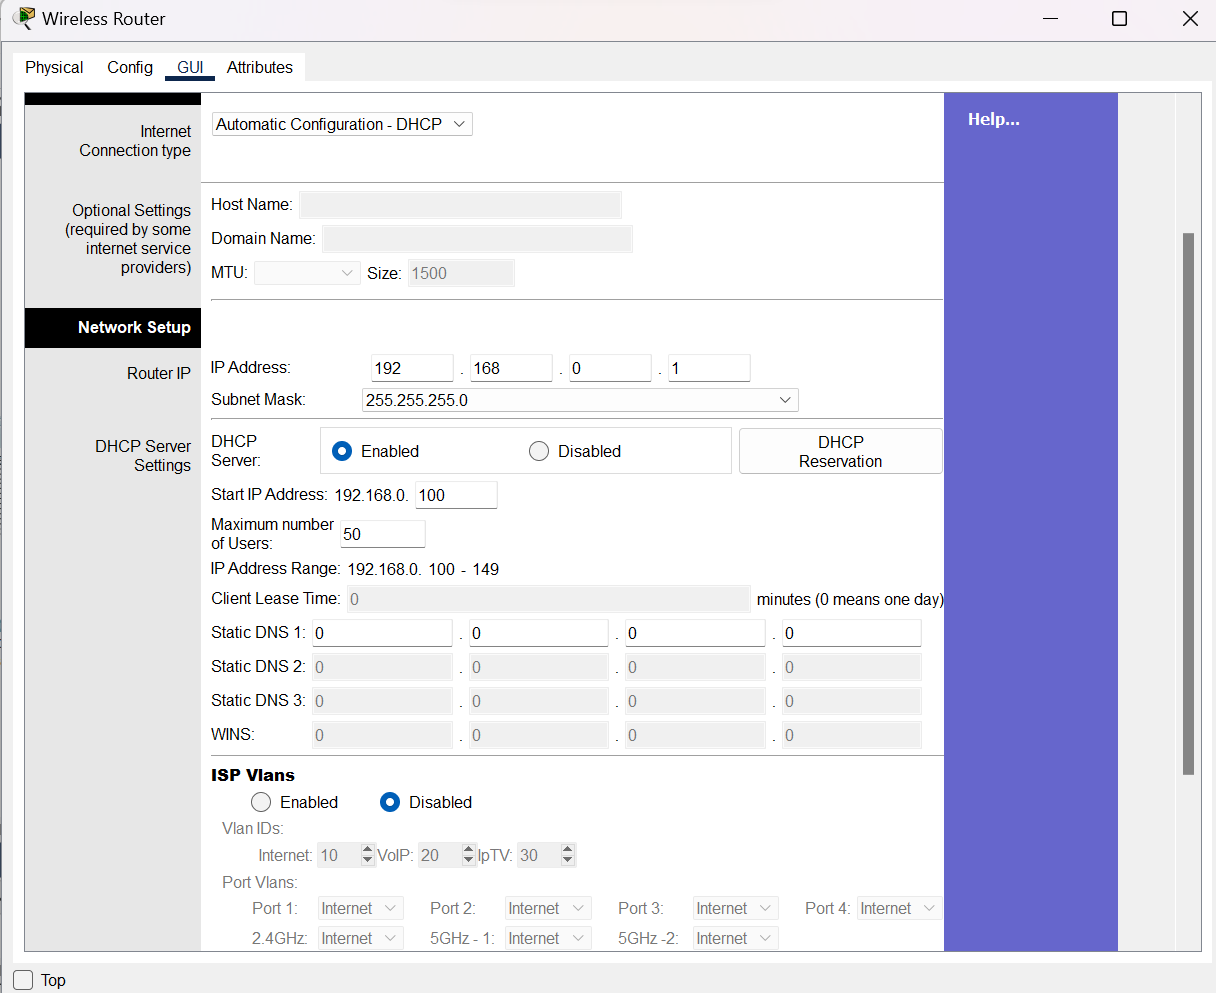This screenshot has height=993, width=1216.
Task: Click the Start IP Address field
Action: (x=455, y=495)
